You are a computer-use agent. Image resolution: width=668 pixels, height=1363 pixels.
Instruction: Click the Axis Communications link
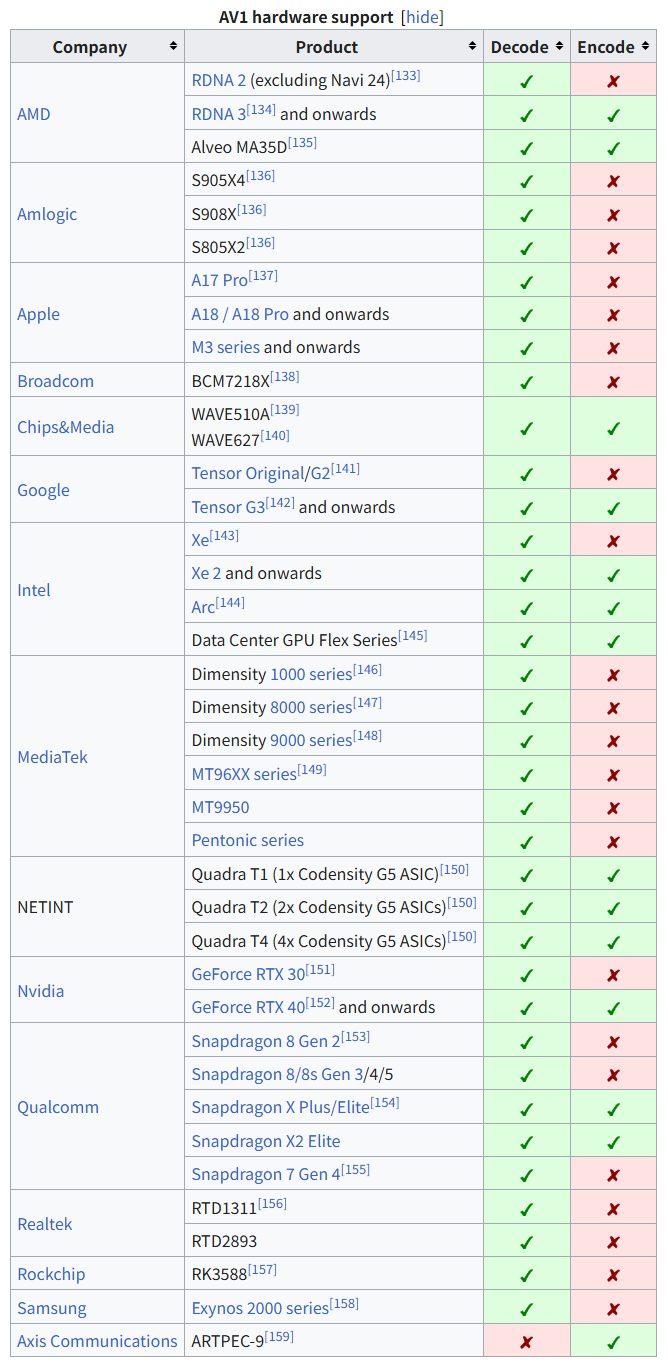(x=97, y=1341)
